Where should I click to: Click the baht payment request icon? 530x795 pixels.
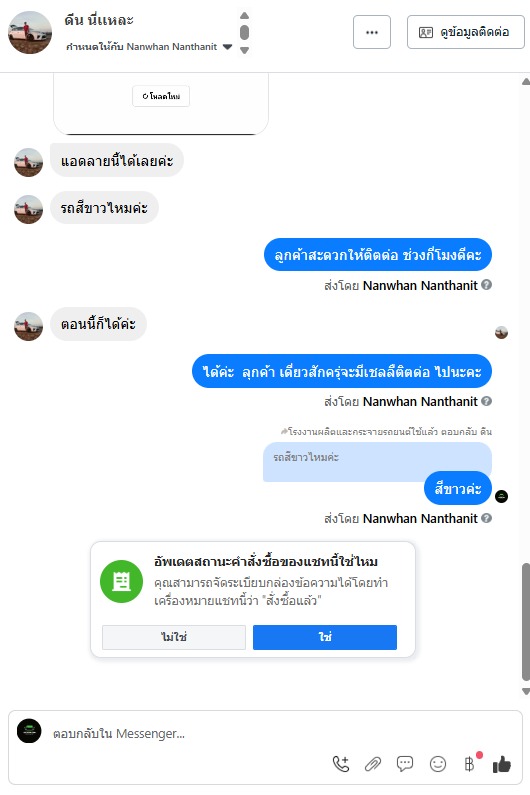pos(470,764)
